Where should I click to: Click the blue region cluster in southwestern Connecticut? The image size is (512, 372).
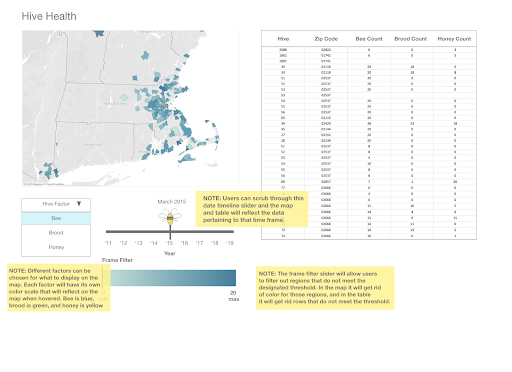[x=49, y=171]
